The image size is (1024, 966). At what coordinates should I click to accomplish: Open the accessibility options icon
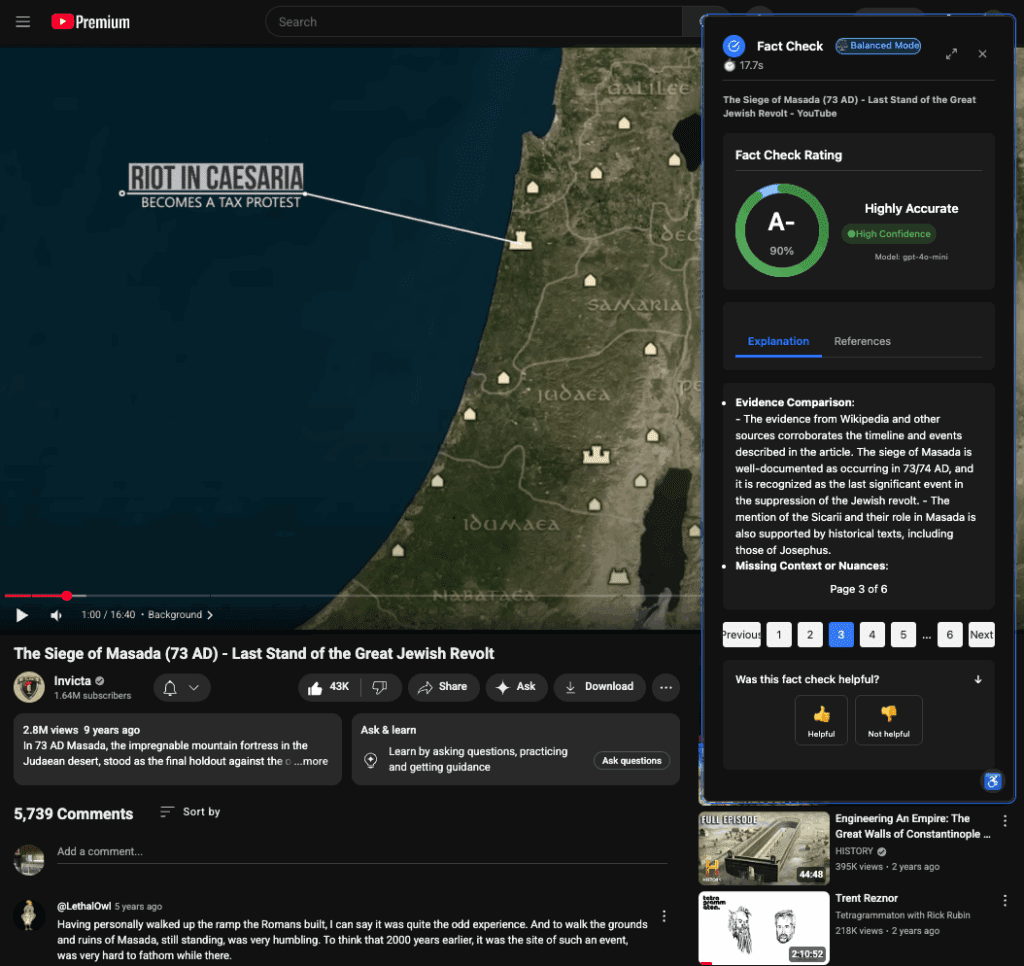[992, 782]
